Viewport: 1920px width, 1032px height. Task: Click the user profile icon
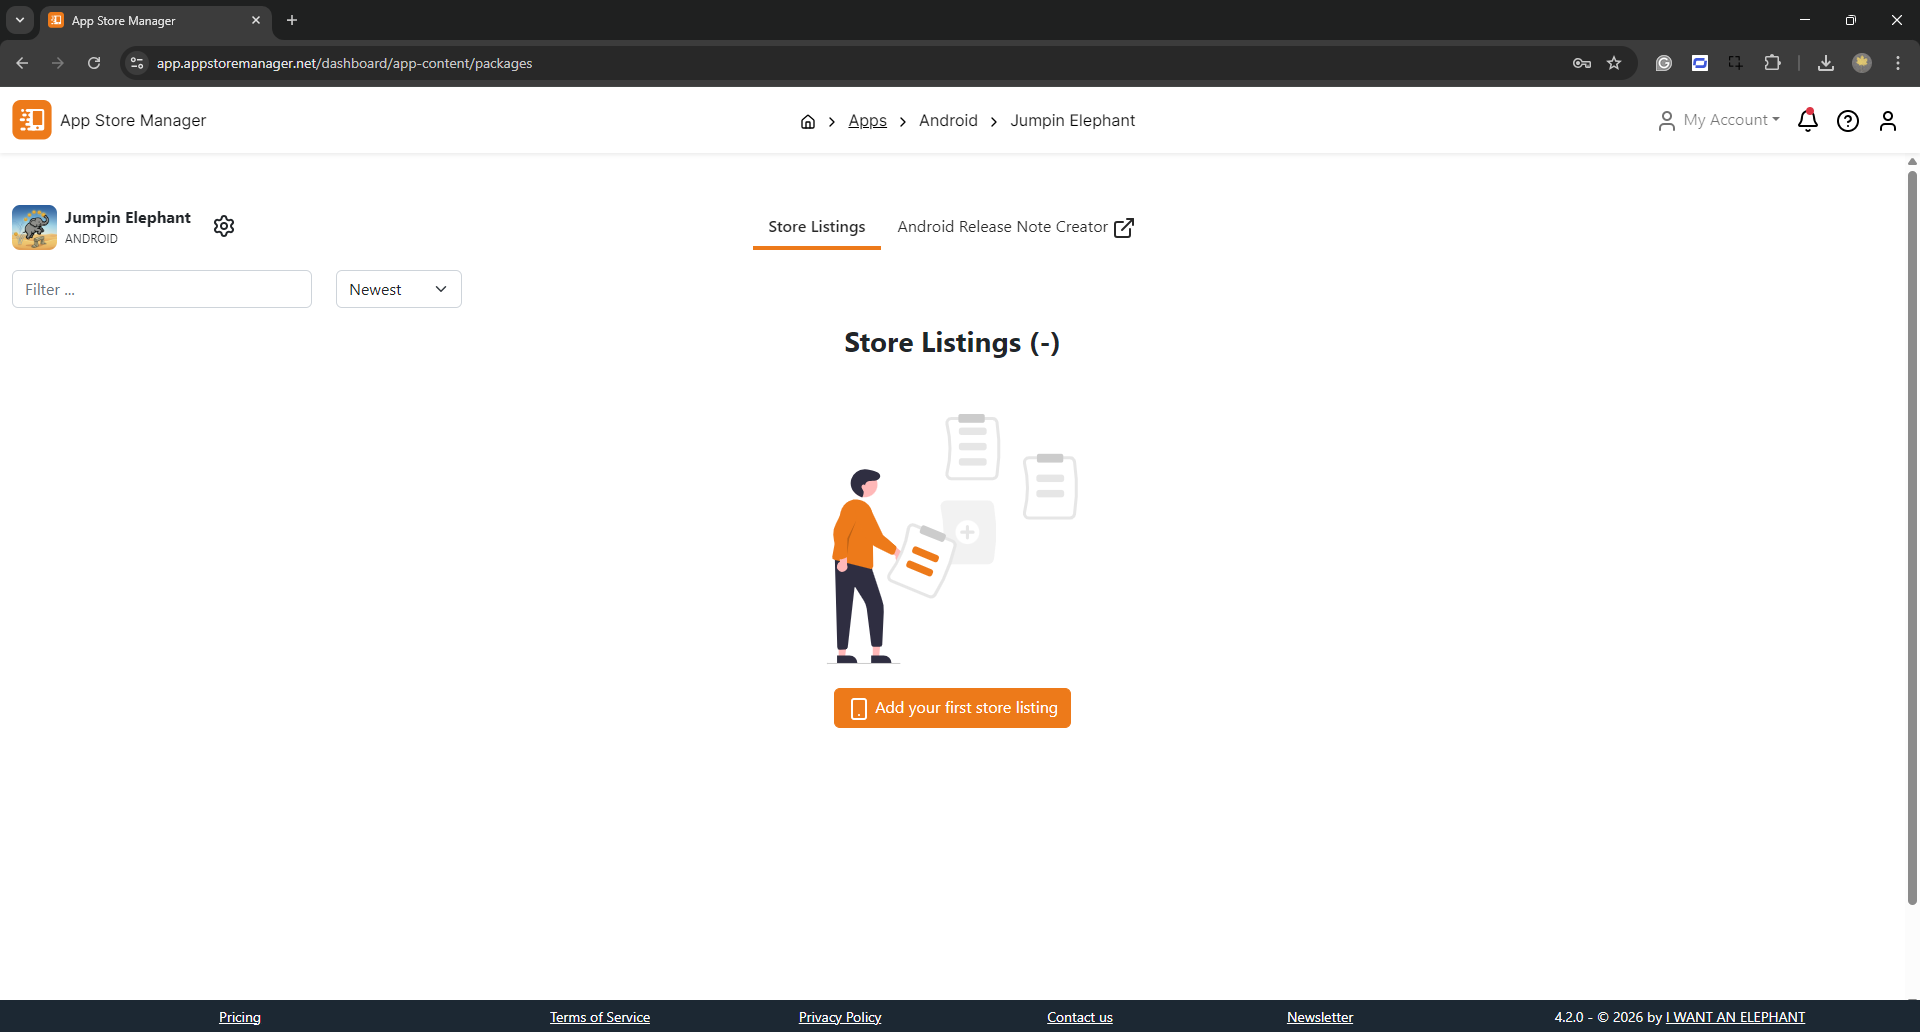click(x=1887, y=121)
